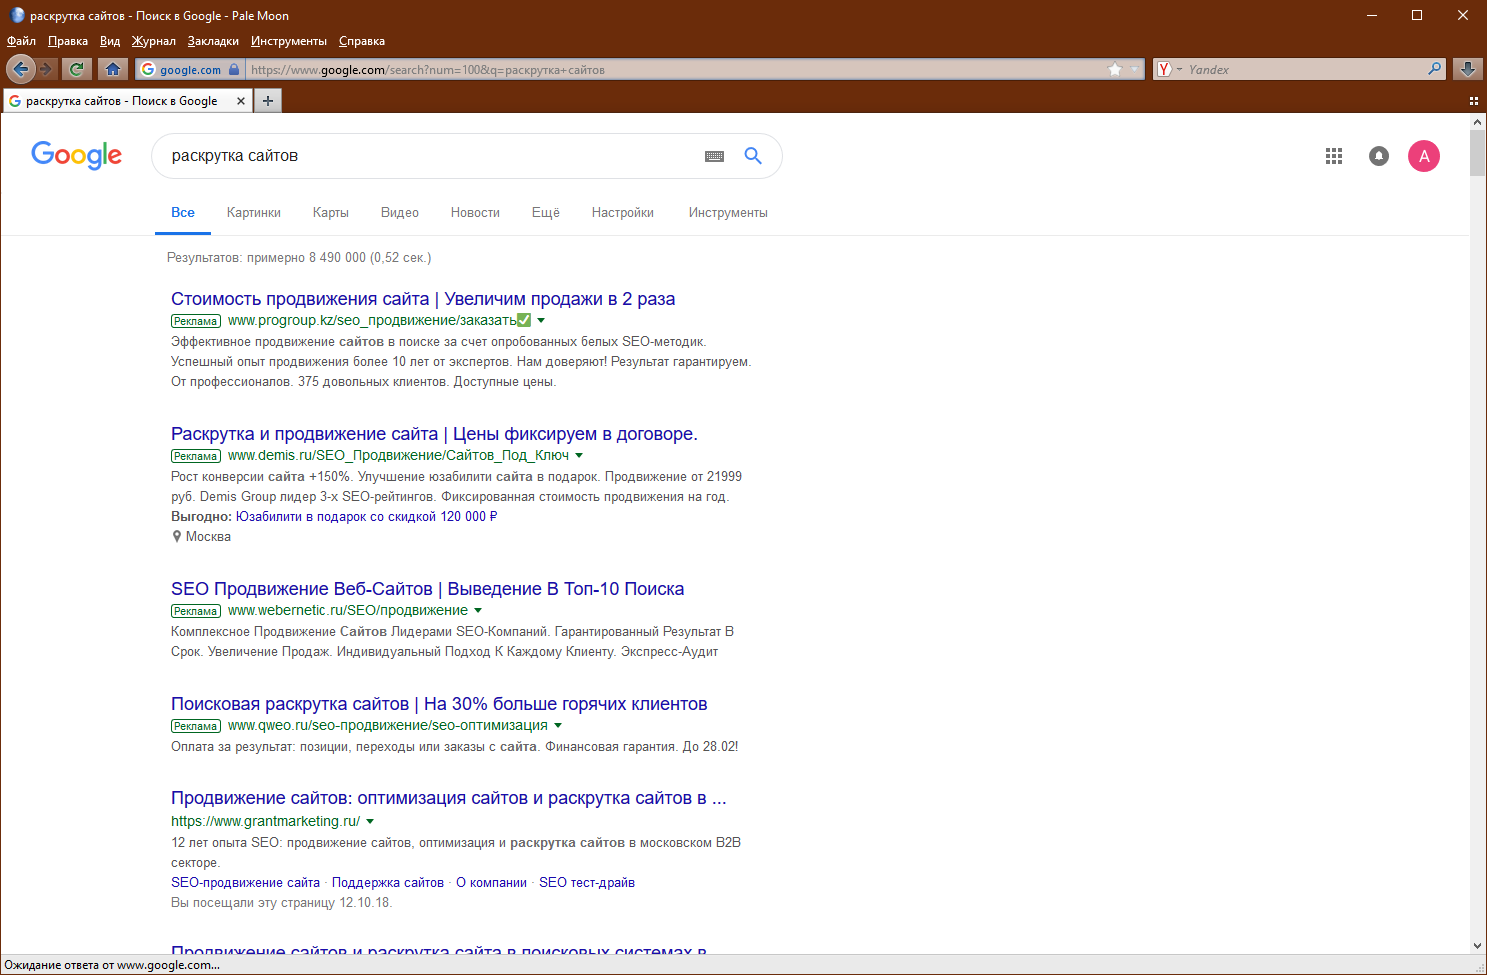This screenshot has width=1487, height=975.
Task: Click the tab groups icon at the tab bar end
Action: click(x=1474, y=101)
